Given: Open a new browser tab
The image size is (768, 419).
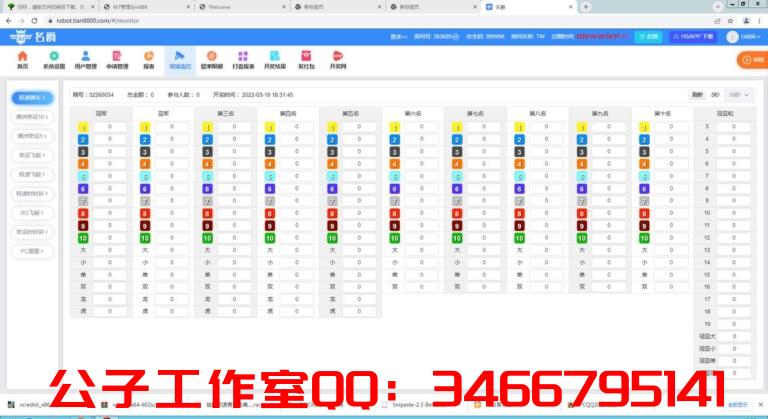Looking at the screenshot, I should click(586, 7).
